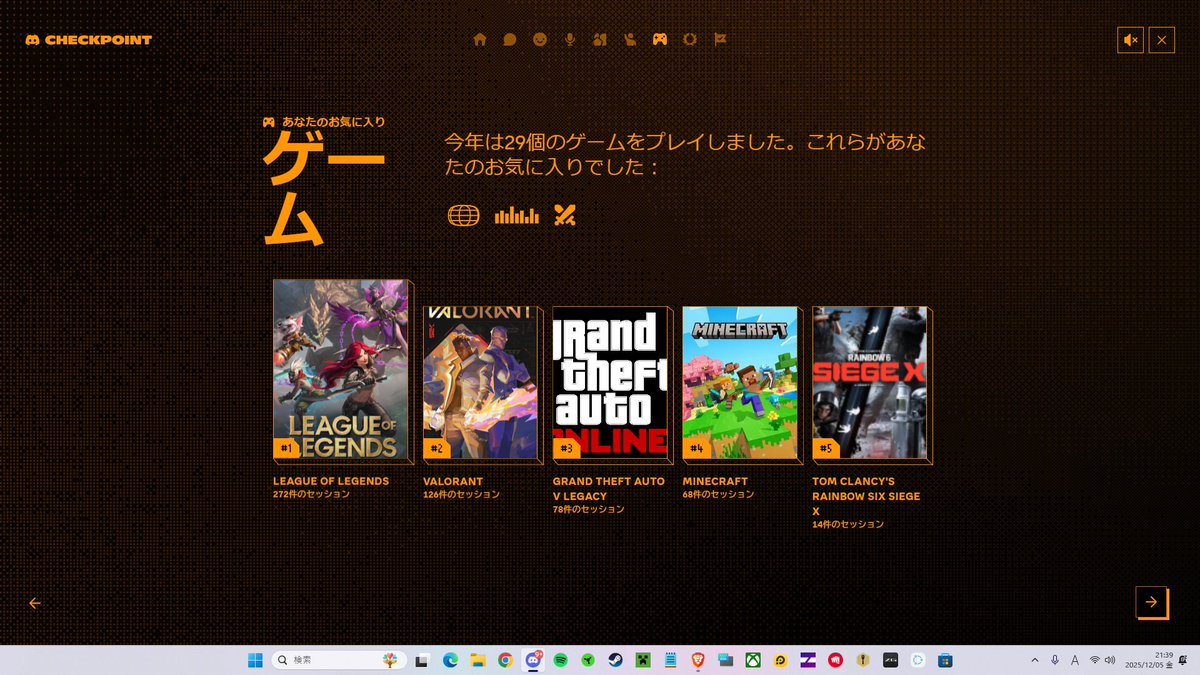
Task: Click the GRAND THEFT AUTO V LEGACY title
Action: pos(609,488)
